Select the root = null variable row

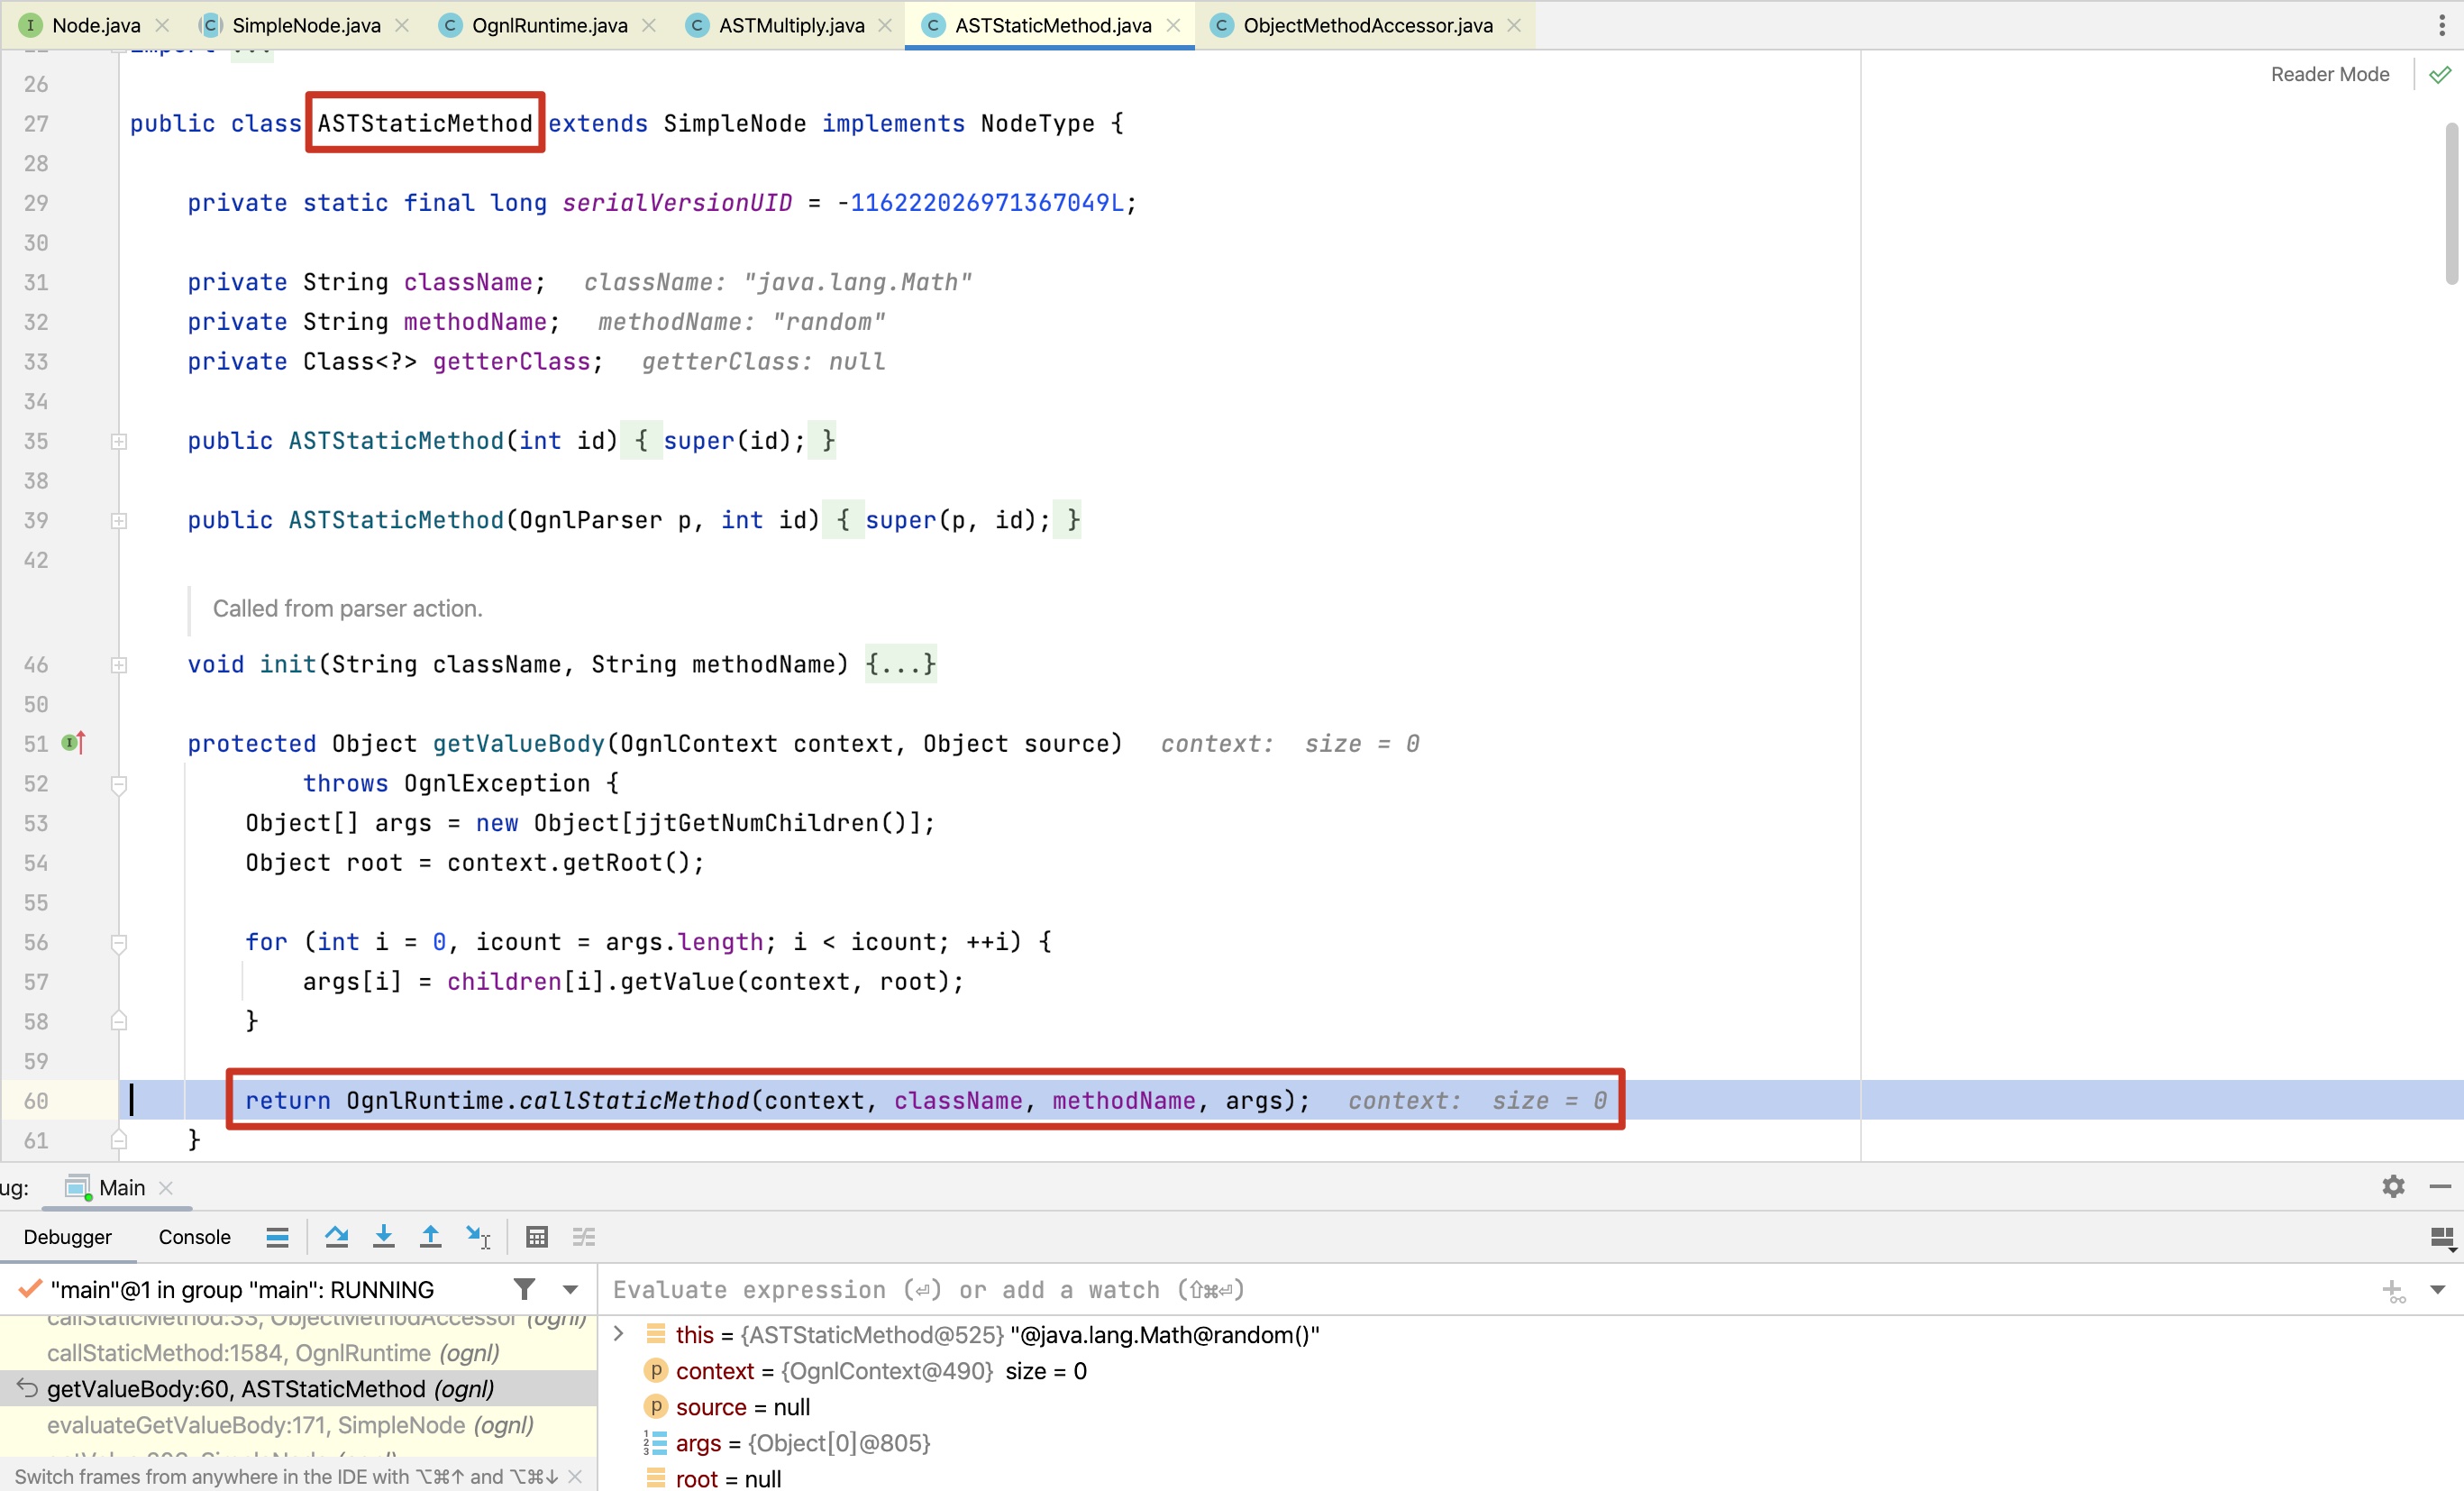(x=1531, y=1478)
